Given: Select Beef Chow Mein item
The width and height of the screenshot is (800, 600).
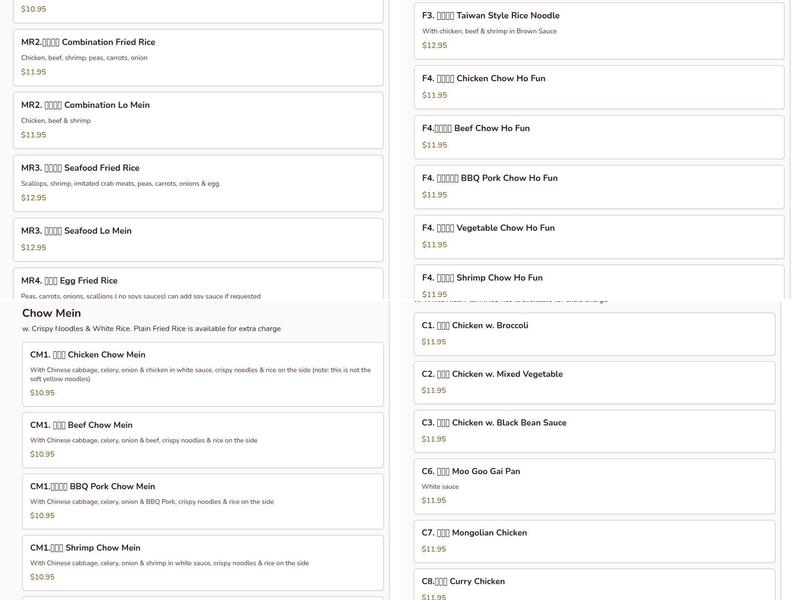Looking at the screenshot, I should (x=202, y=439).
